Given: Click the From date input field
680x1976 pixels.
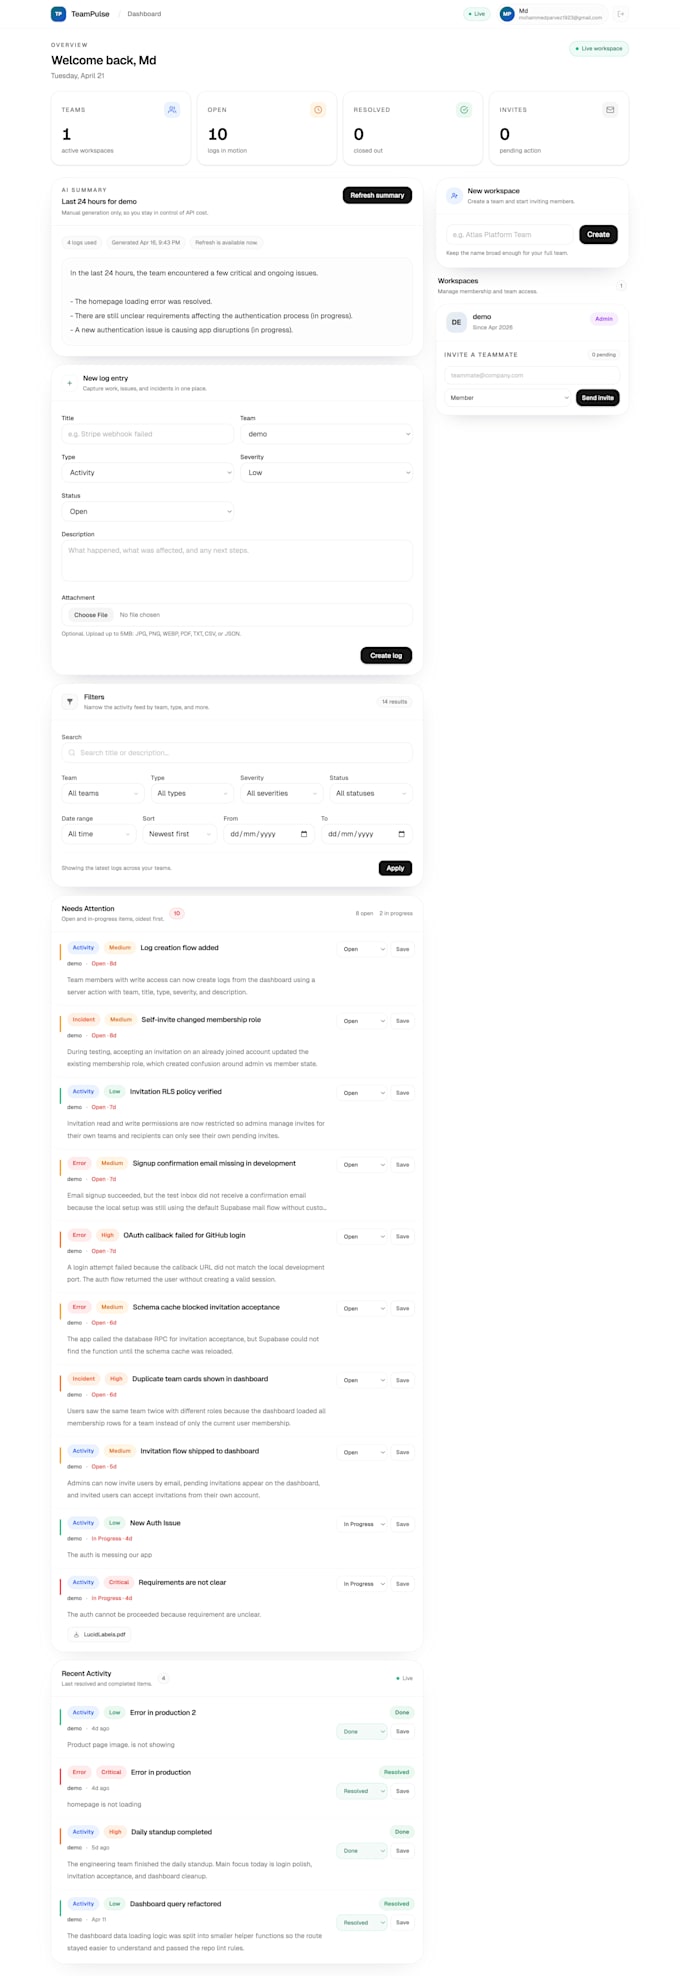Looking at the screenshot, I should 270,834.
